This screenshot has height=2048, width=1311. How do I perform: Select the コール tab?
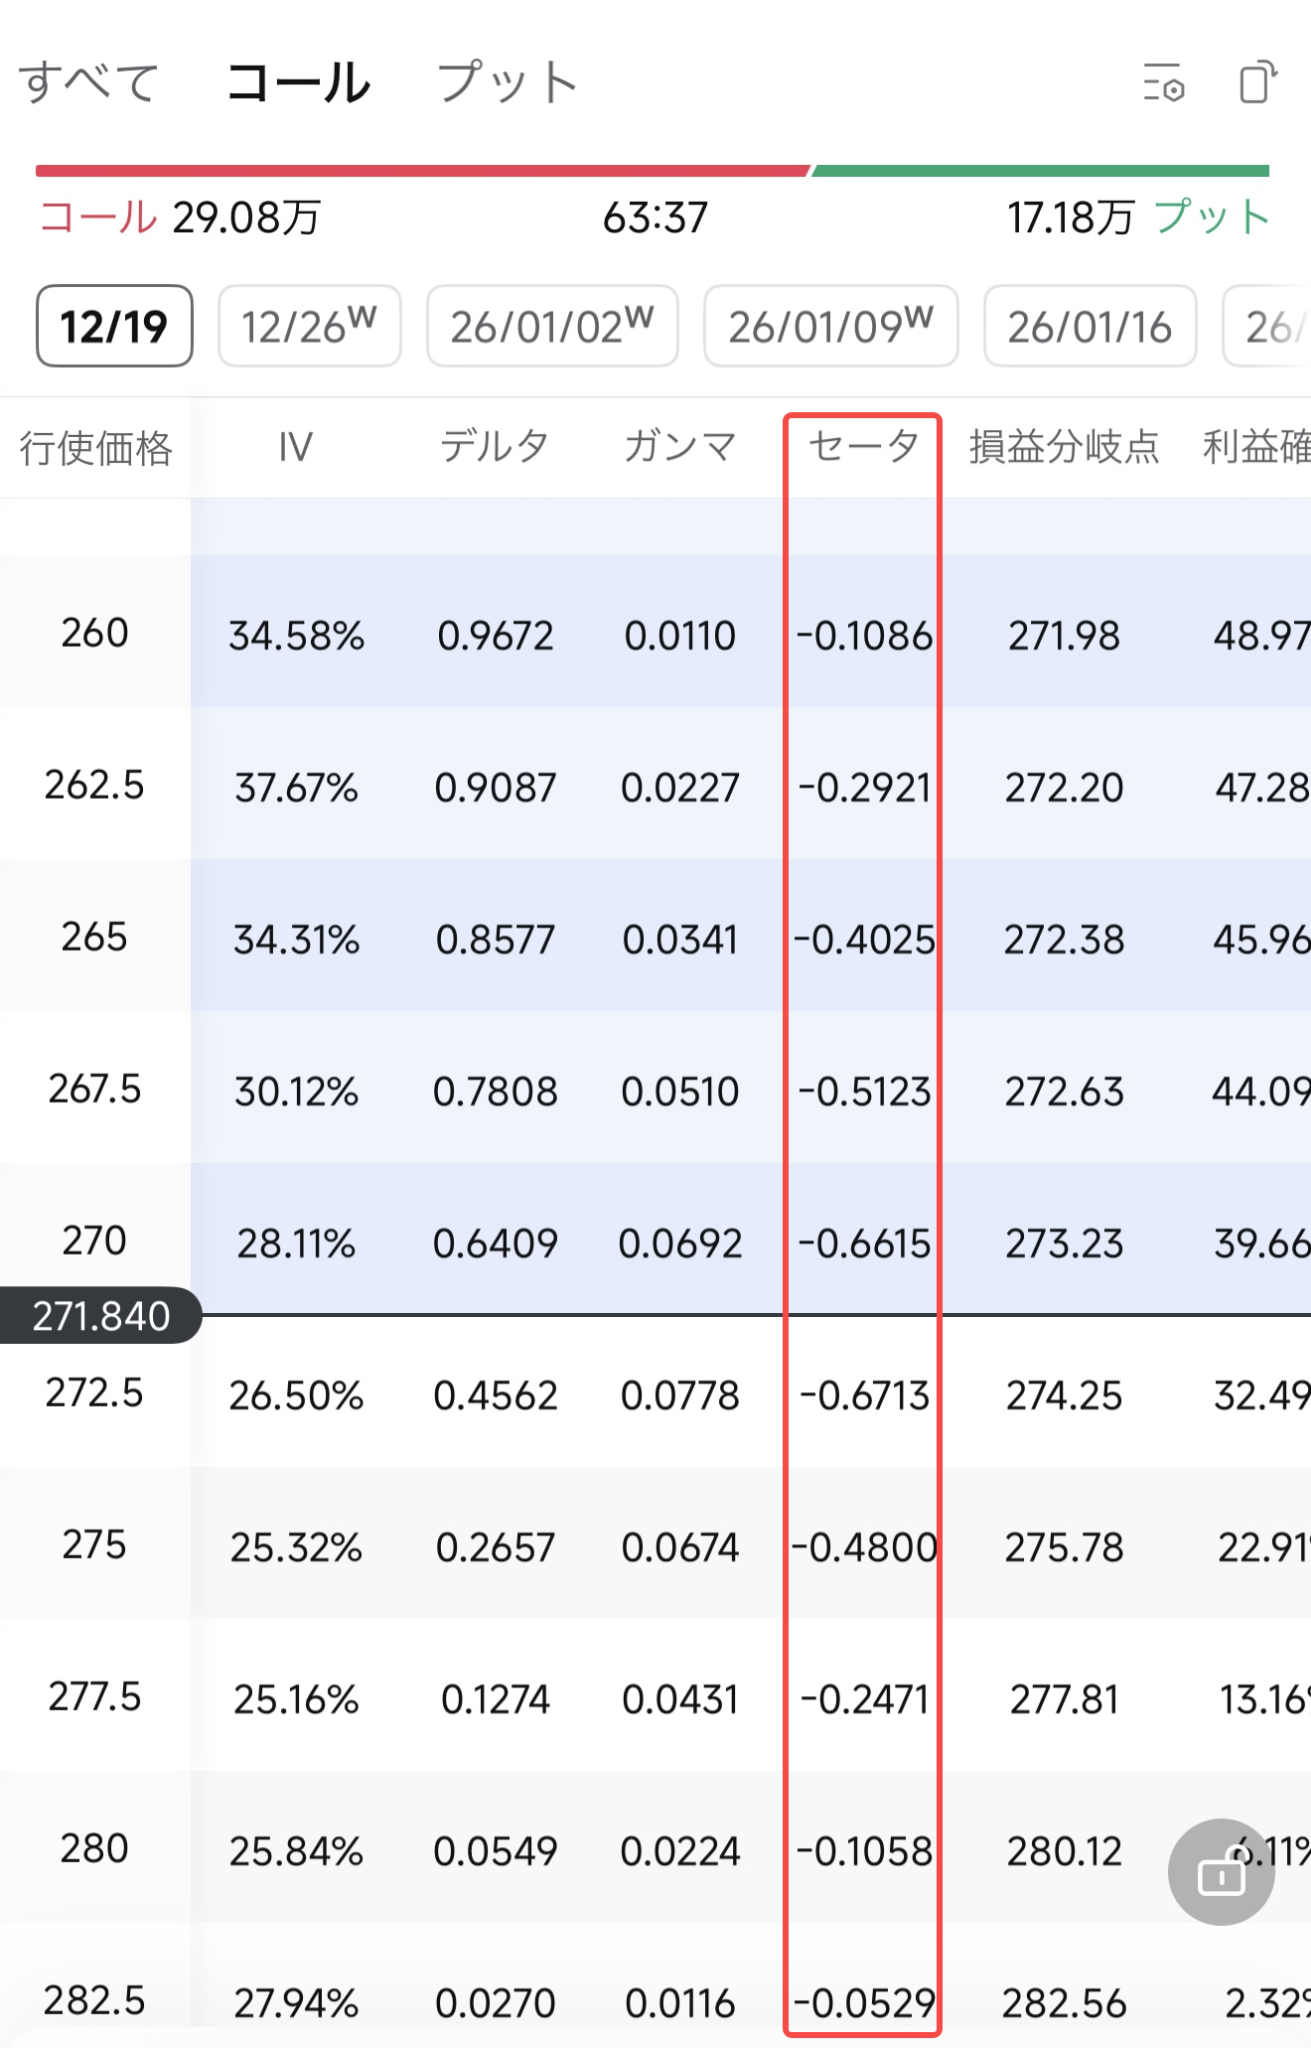coord(298,82)
